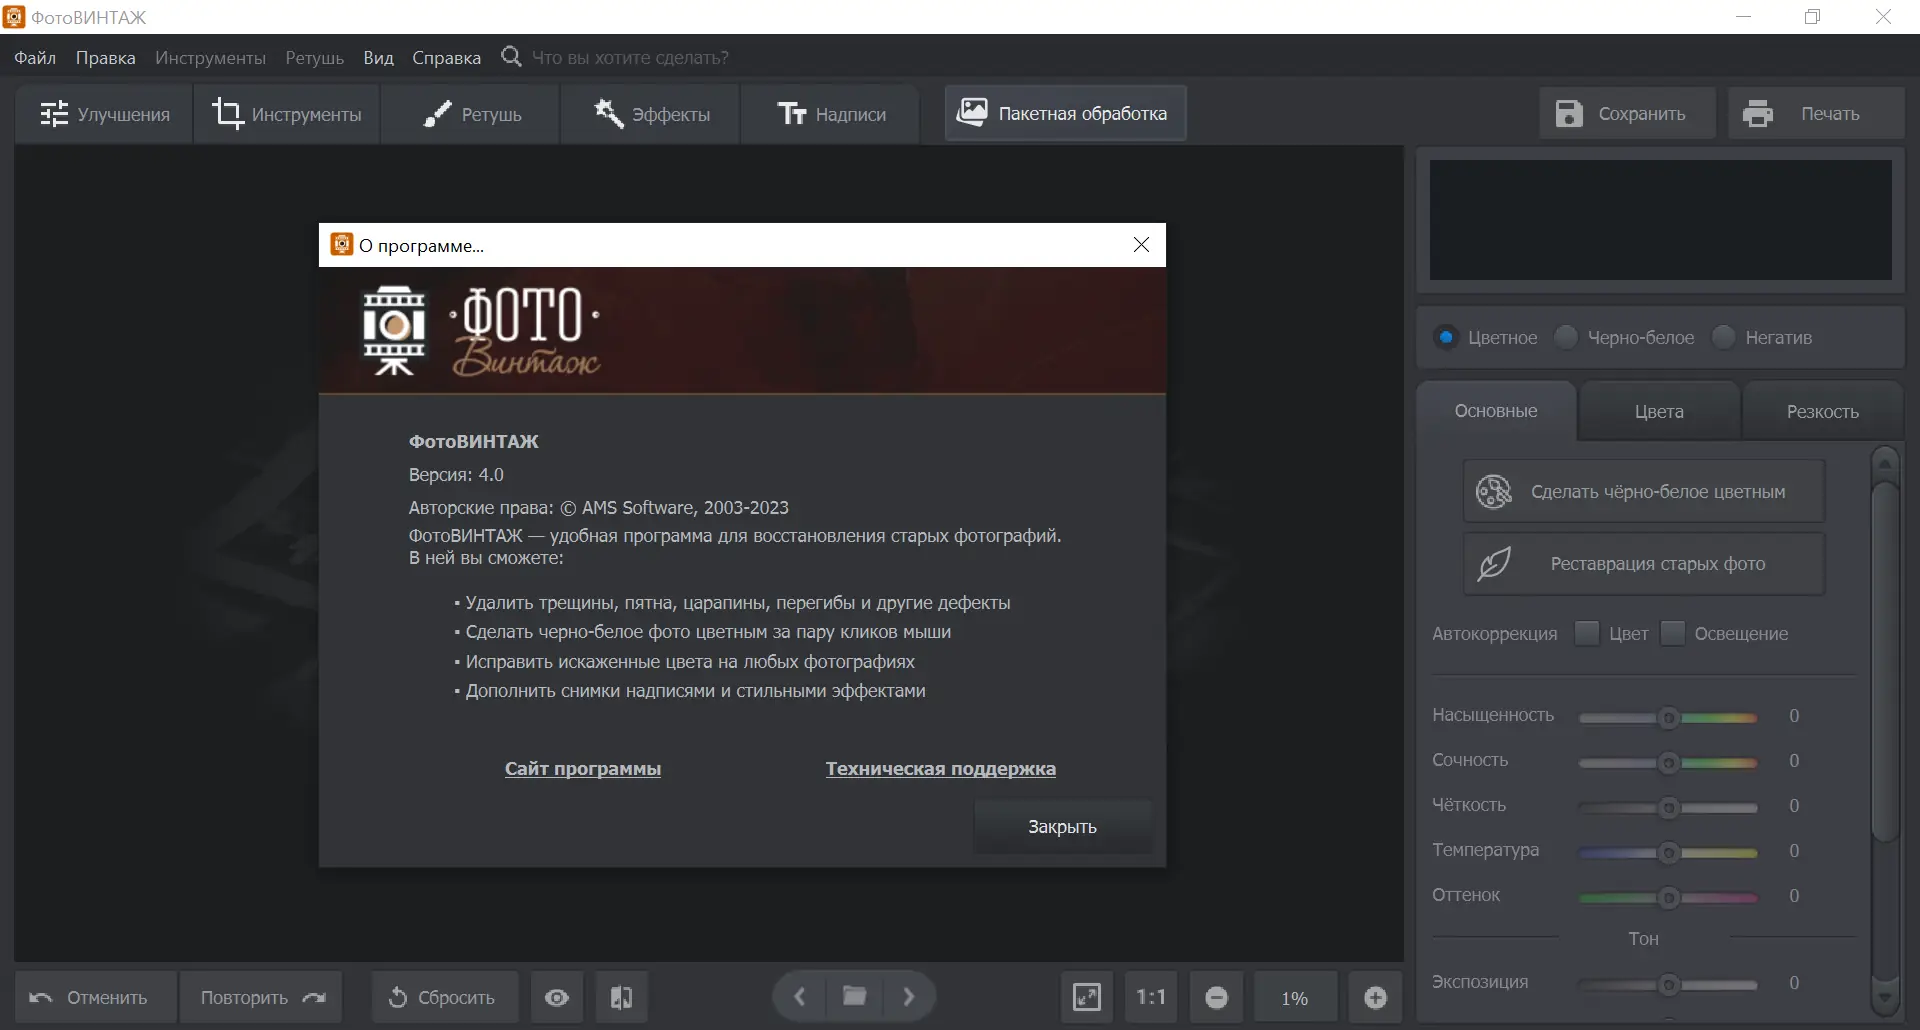Launch Пакетная обработка

pos(1065,113)
